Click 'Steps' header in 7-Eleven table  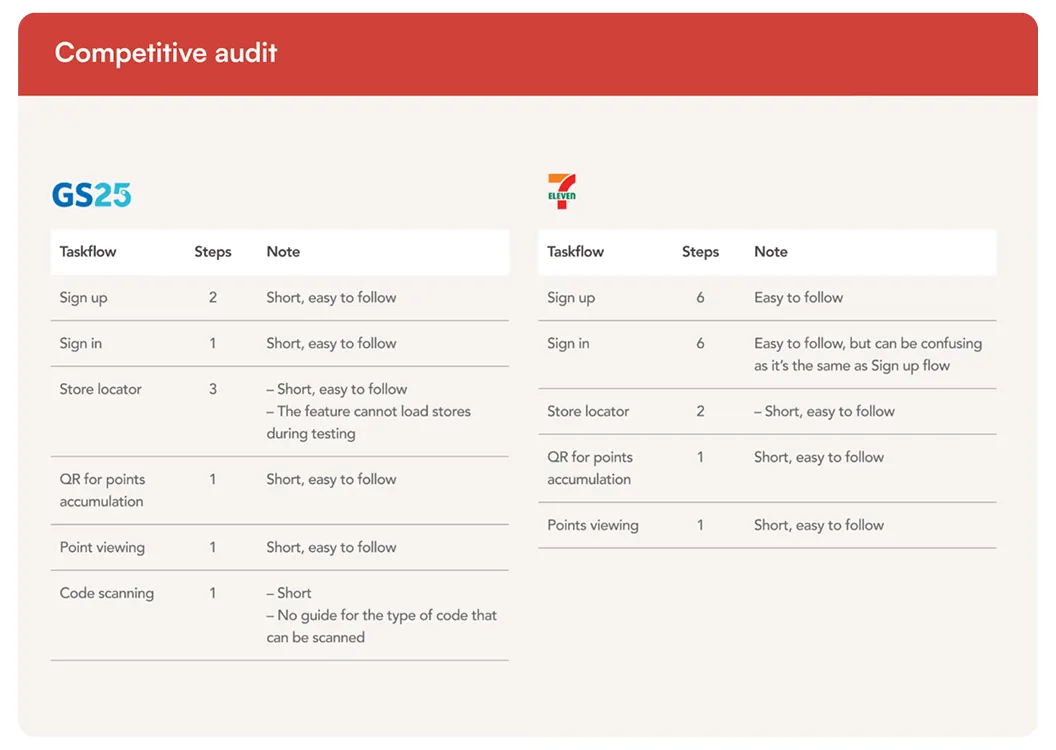(700, 252)
